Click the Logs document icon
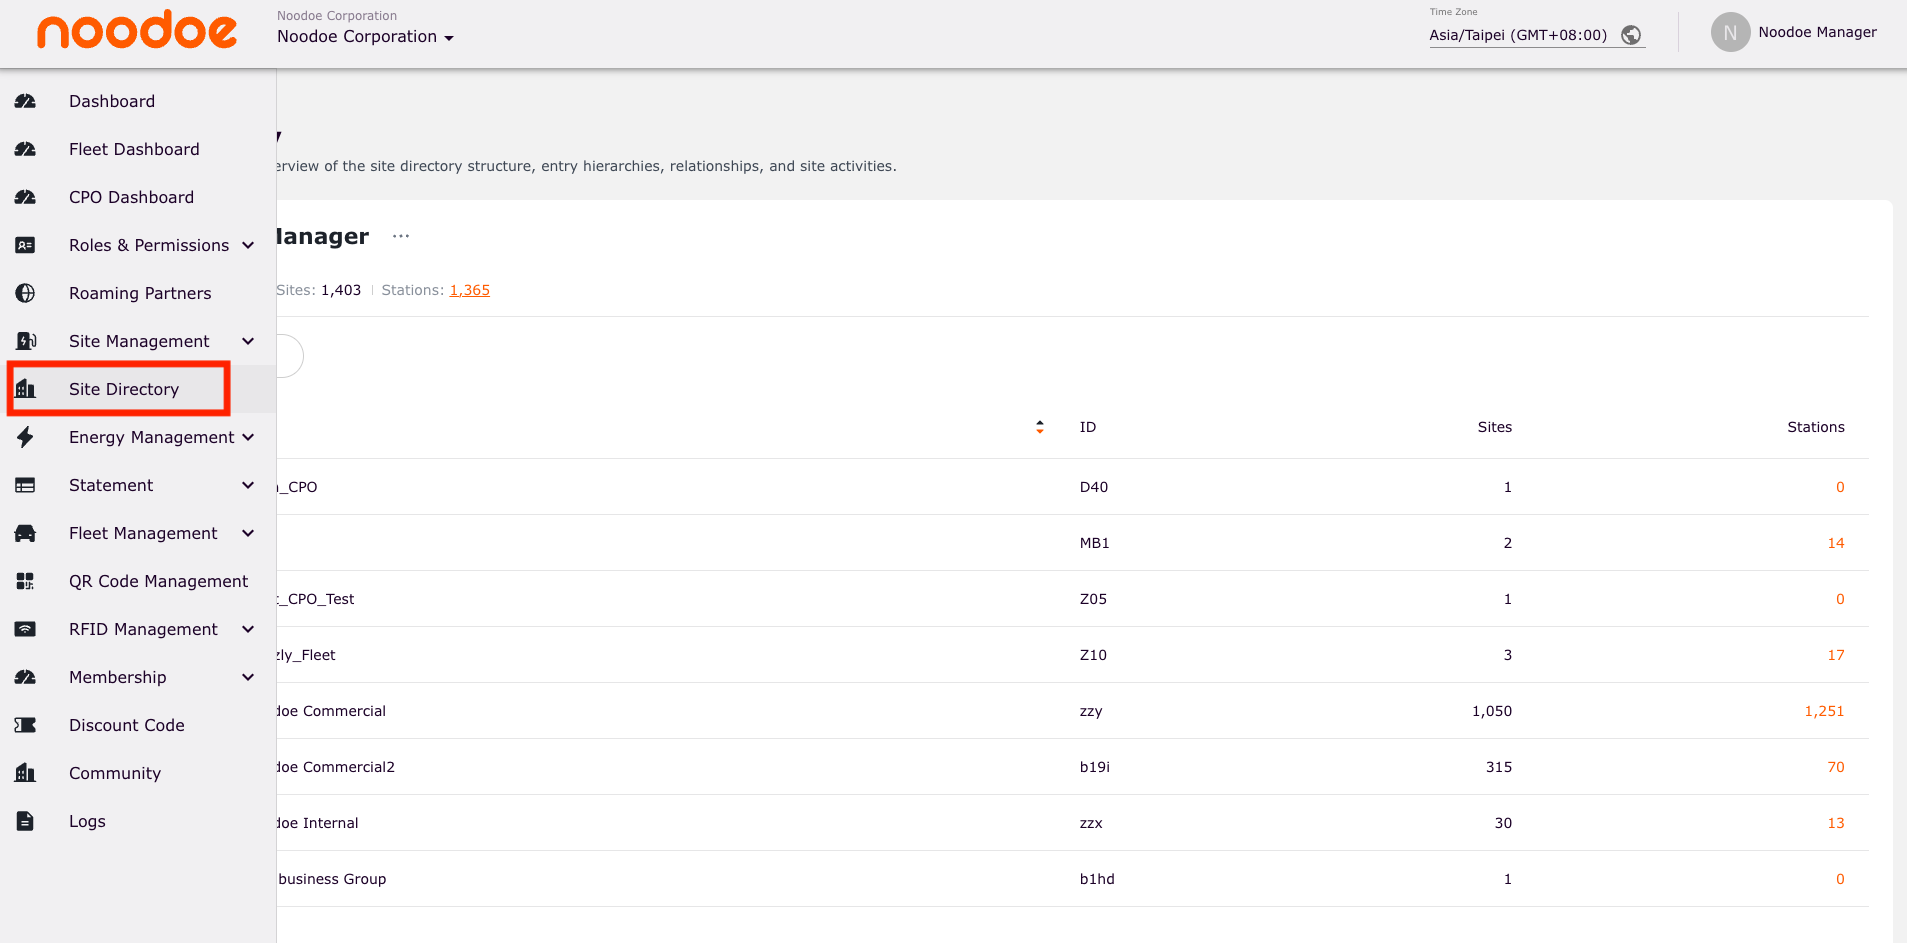This screenshot has height=943, width=1907. 25,821
